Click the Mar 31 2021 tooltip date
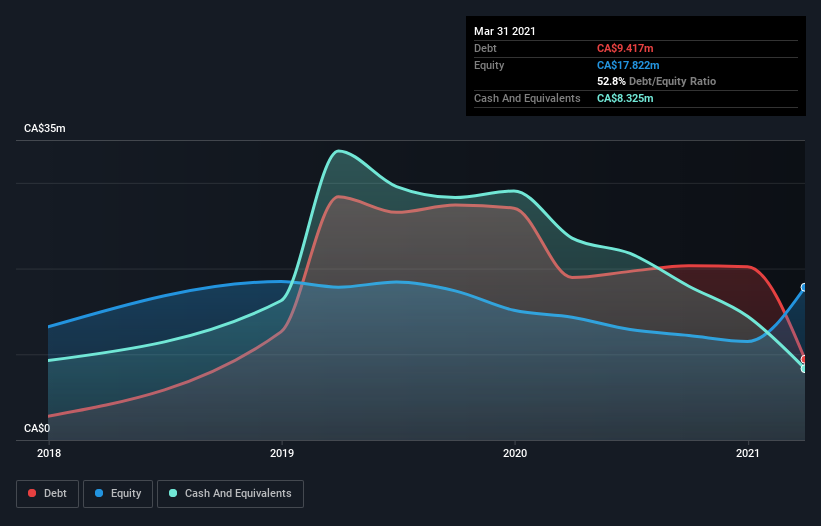The height and width of the screenshot is (526, 821). click(505, 31)
